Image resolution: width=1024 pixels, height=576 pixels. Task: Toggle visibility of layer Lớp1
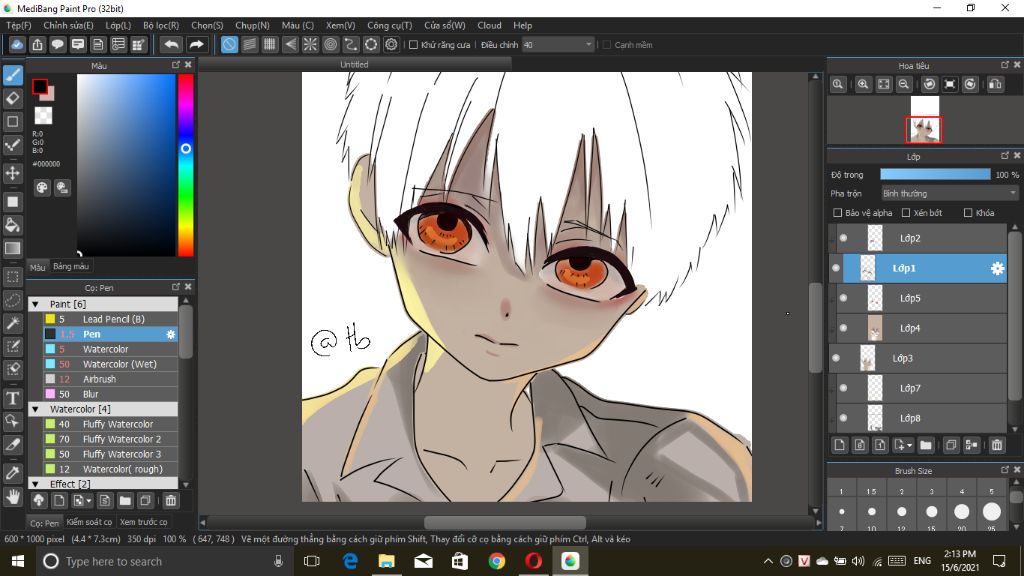[x=836, y=268]
